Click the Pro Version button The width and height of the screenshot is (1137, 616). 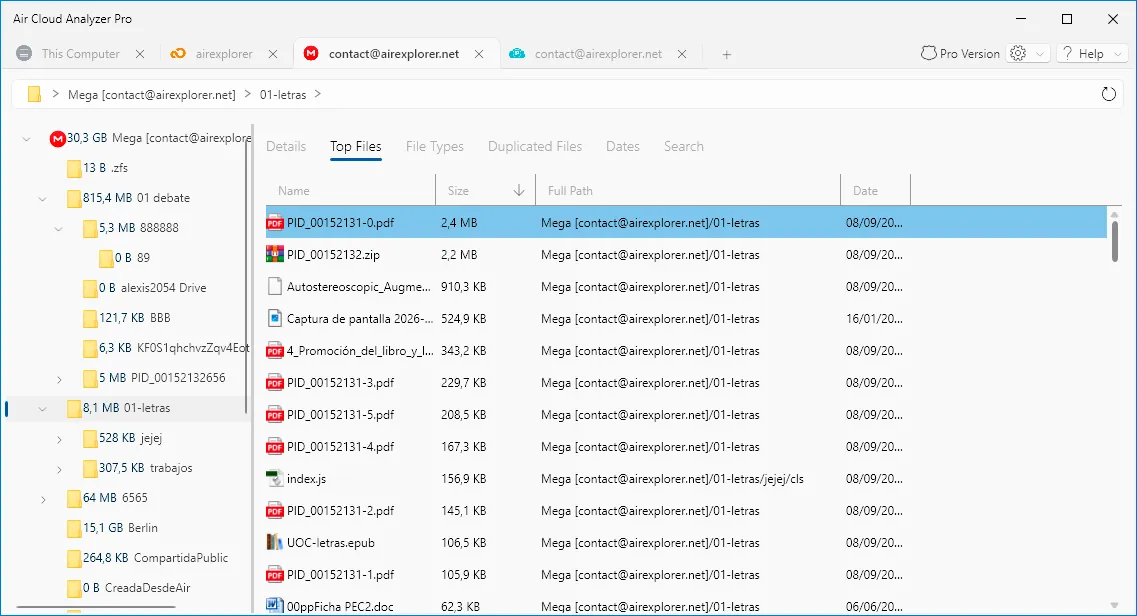tap(960, 54)
